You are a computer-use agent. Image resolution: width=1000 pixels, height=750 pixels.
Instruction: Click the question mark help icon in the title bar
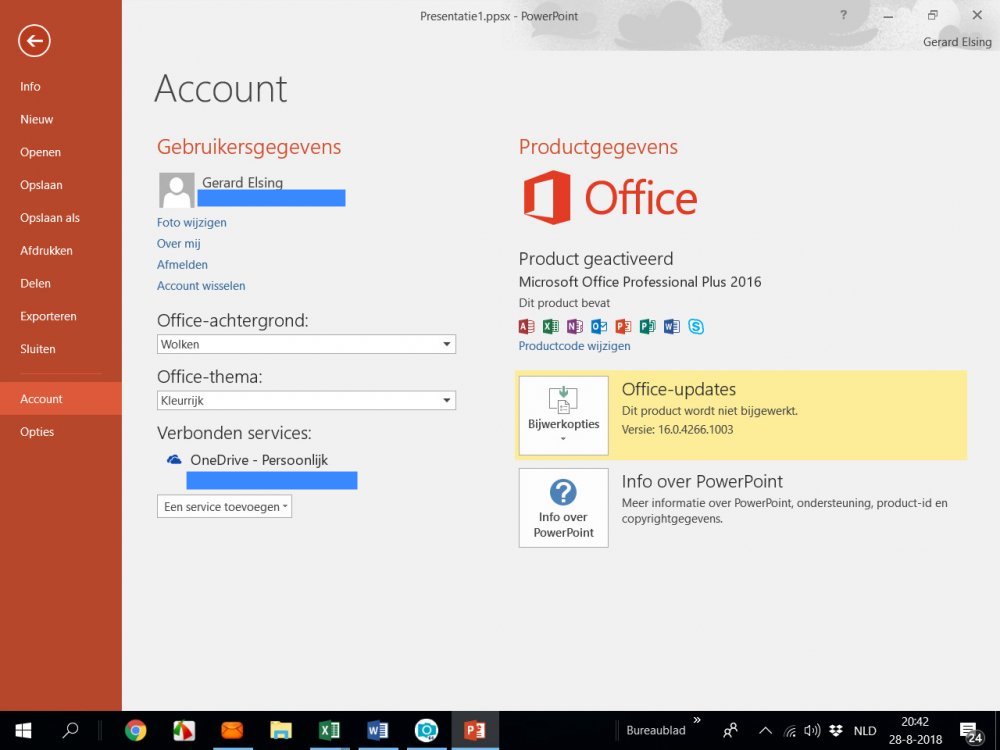tap(843, 15)
